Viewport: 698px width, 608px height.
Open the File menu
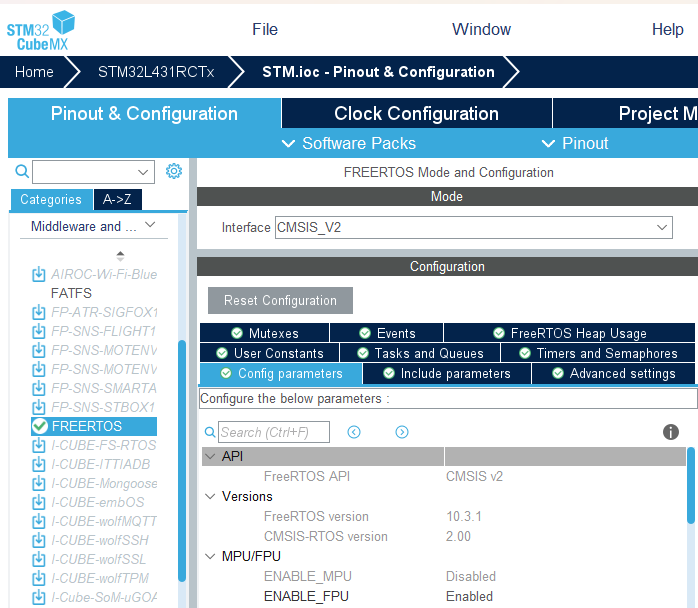coord(265,29)
